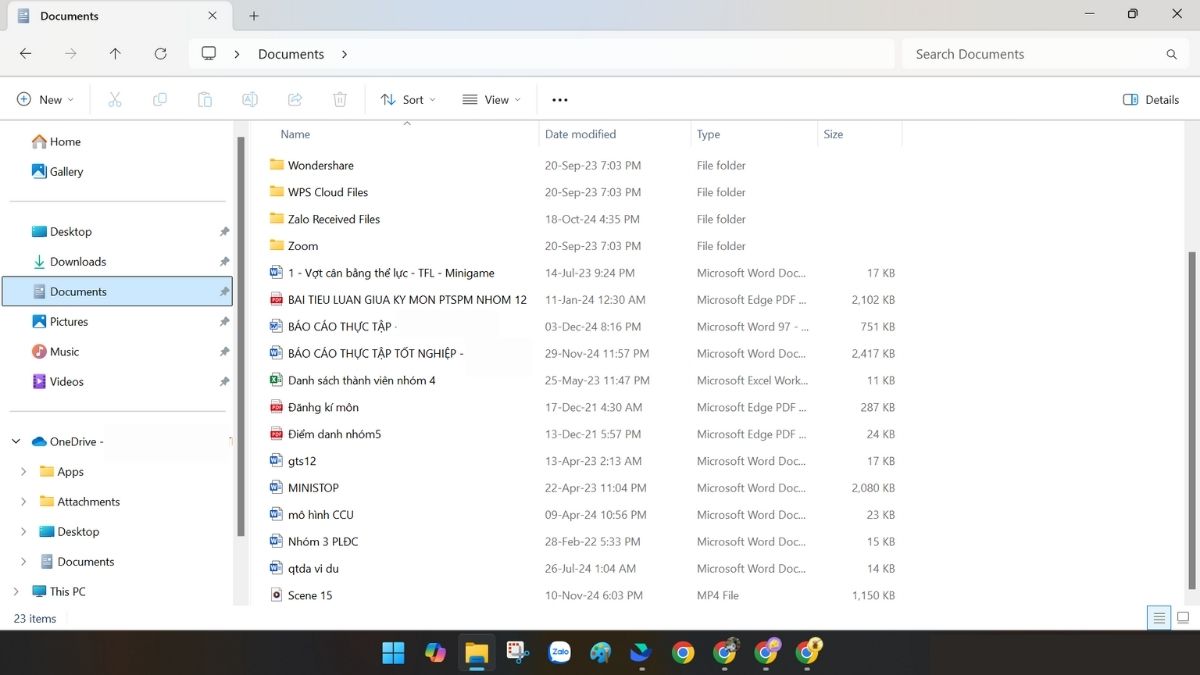
Task: Go forward with the right arrow
Action: [70, 54]
